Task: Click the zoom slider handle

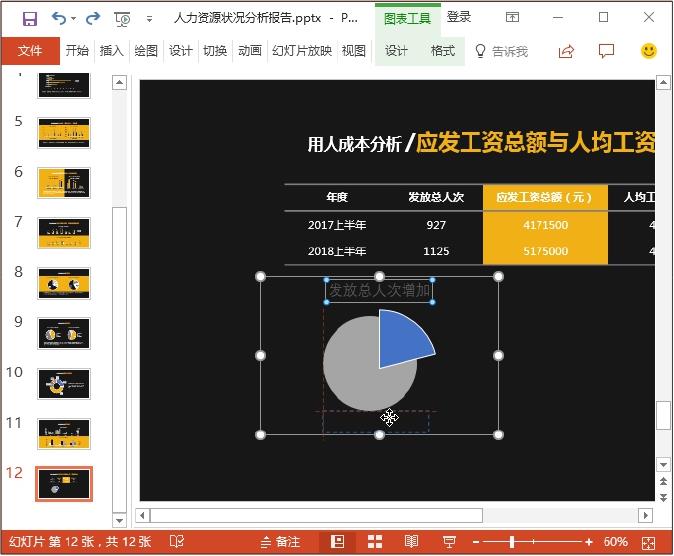Action: point(512,541)
